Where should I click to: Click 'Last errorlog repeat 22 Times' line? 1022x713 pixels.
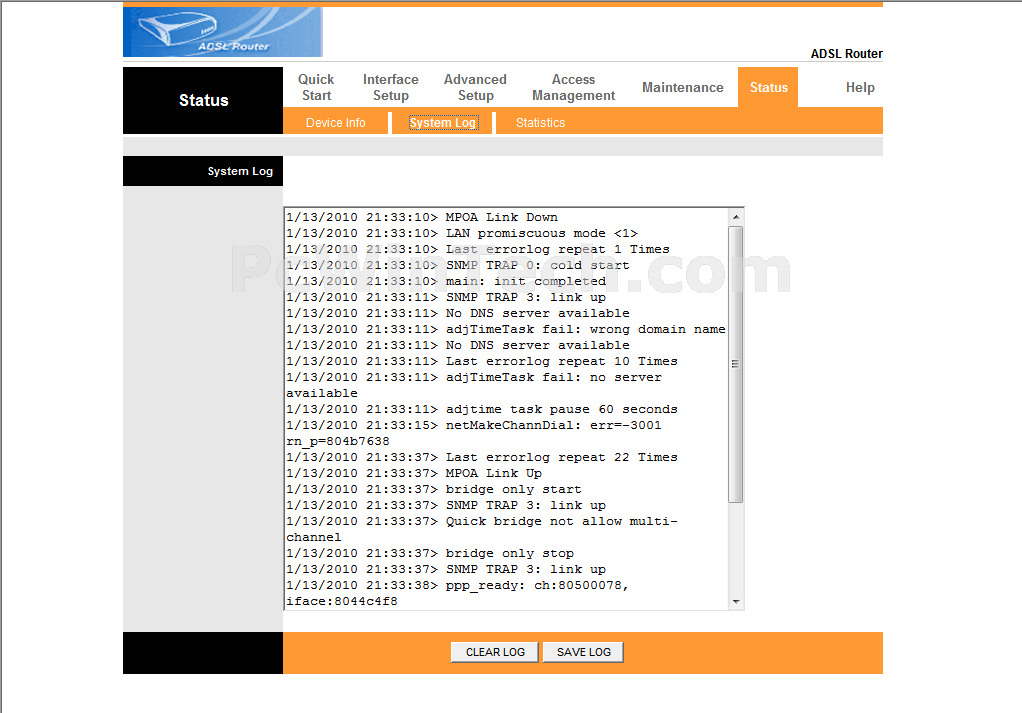tap(482, 458)
